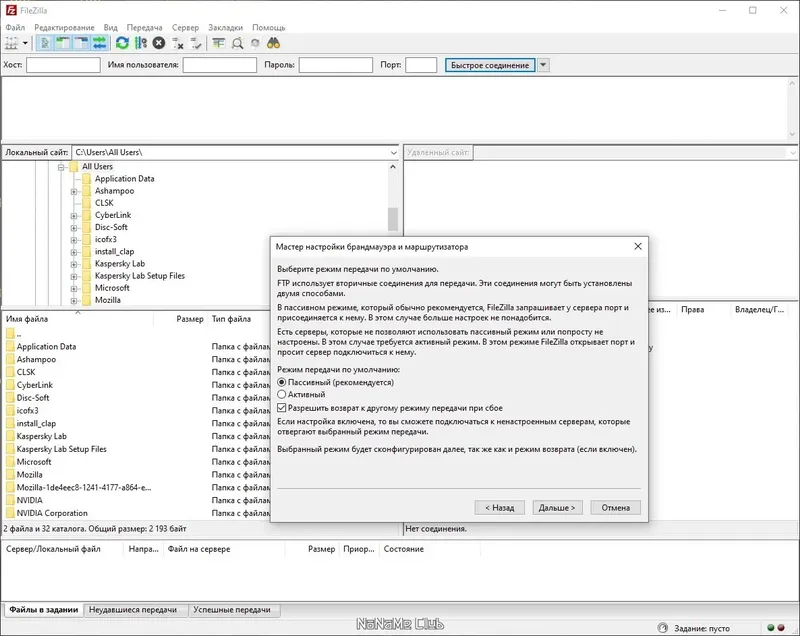Open the Site Manager icon

[x=11, y=43]
